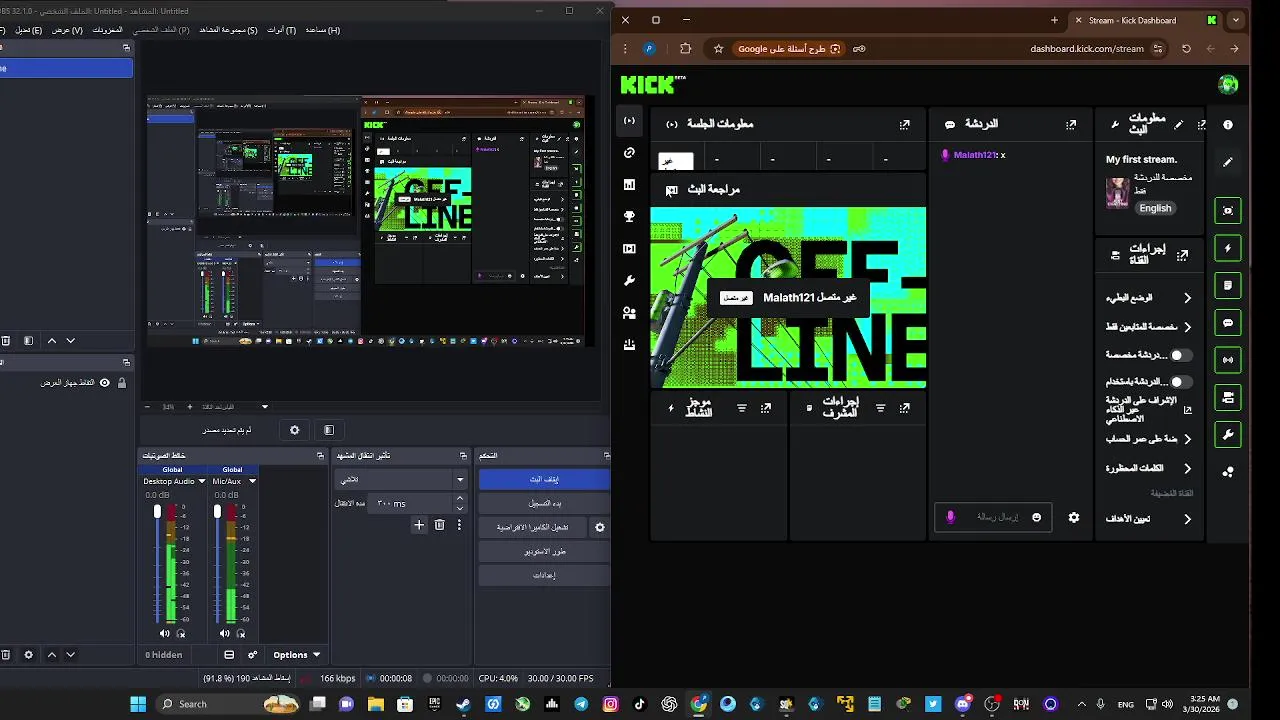Open OBS View (V) menu

click(67, 30)
